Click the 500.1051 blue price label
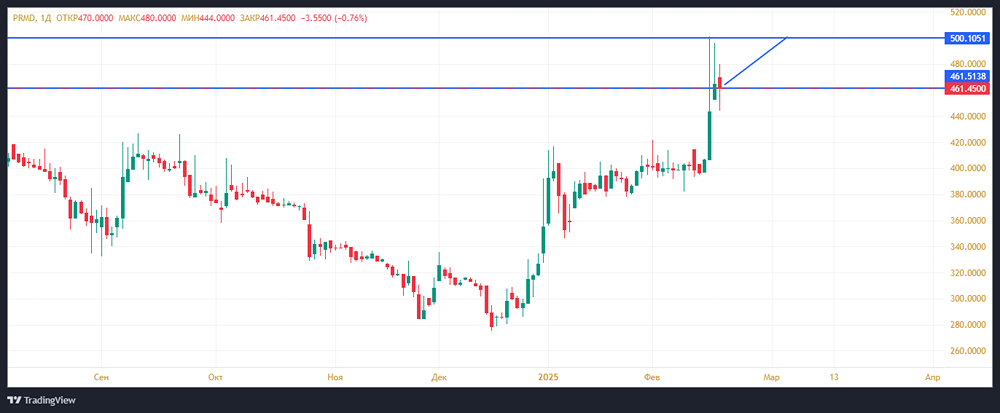 click(967, 38)
